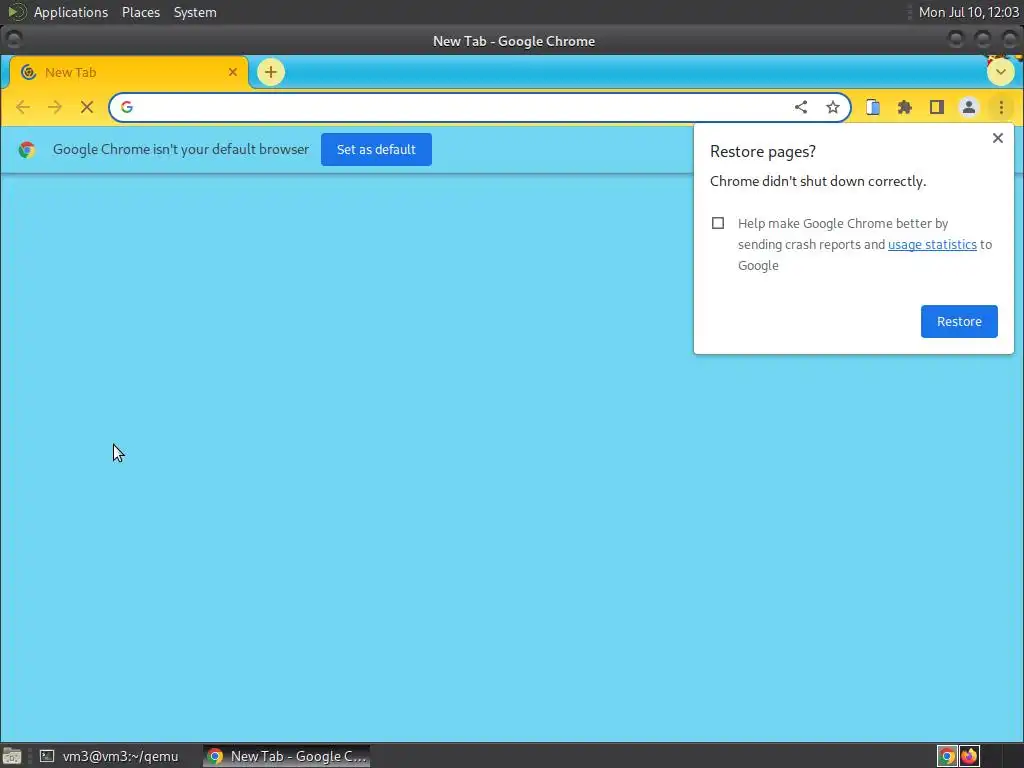The width and height of the screenshot is (1024, 768).
Task: Click New Tab - Google Chrome taskbar entry
Action: 287,756
